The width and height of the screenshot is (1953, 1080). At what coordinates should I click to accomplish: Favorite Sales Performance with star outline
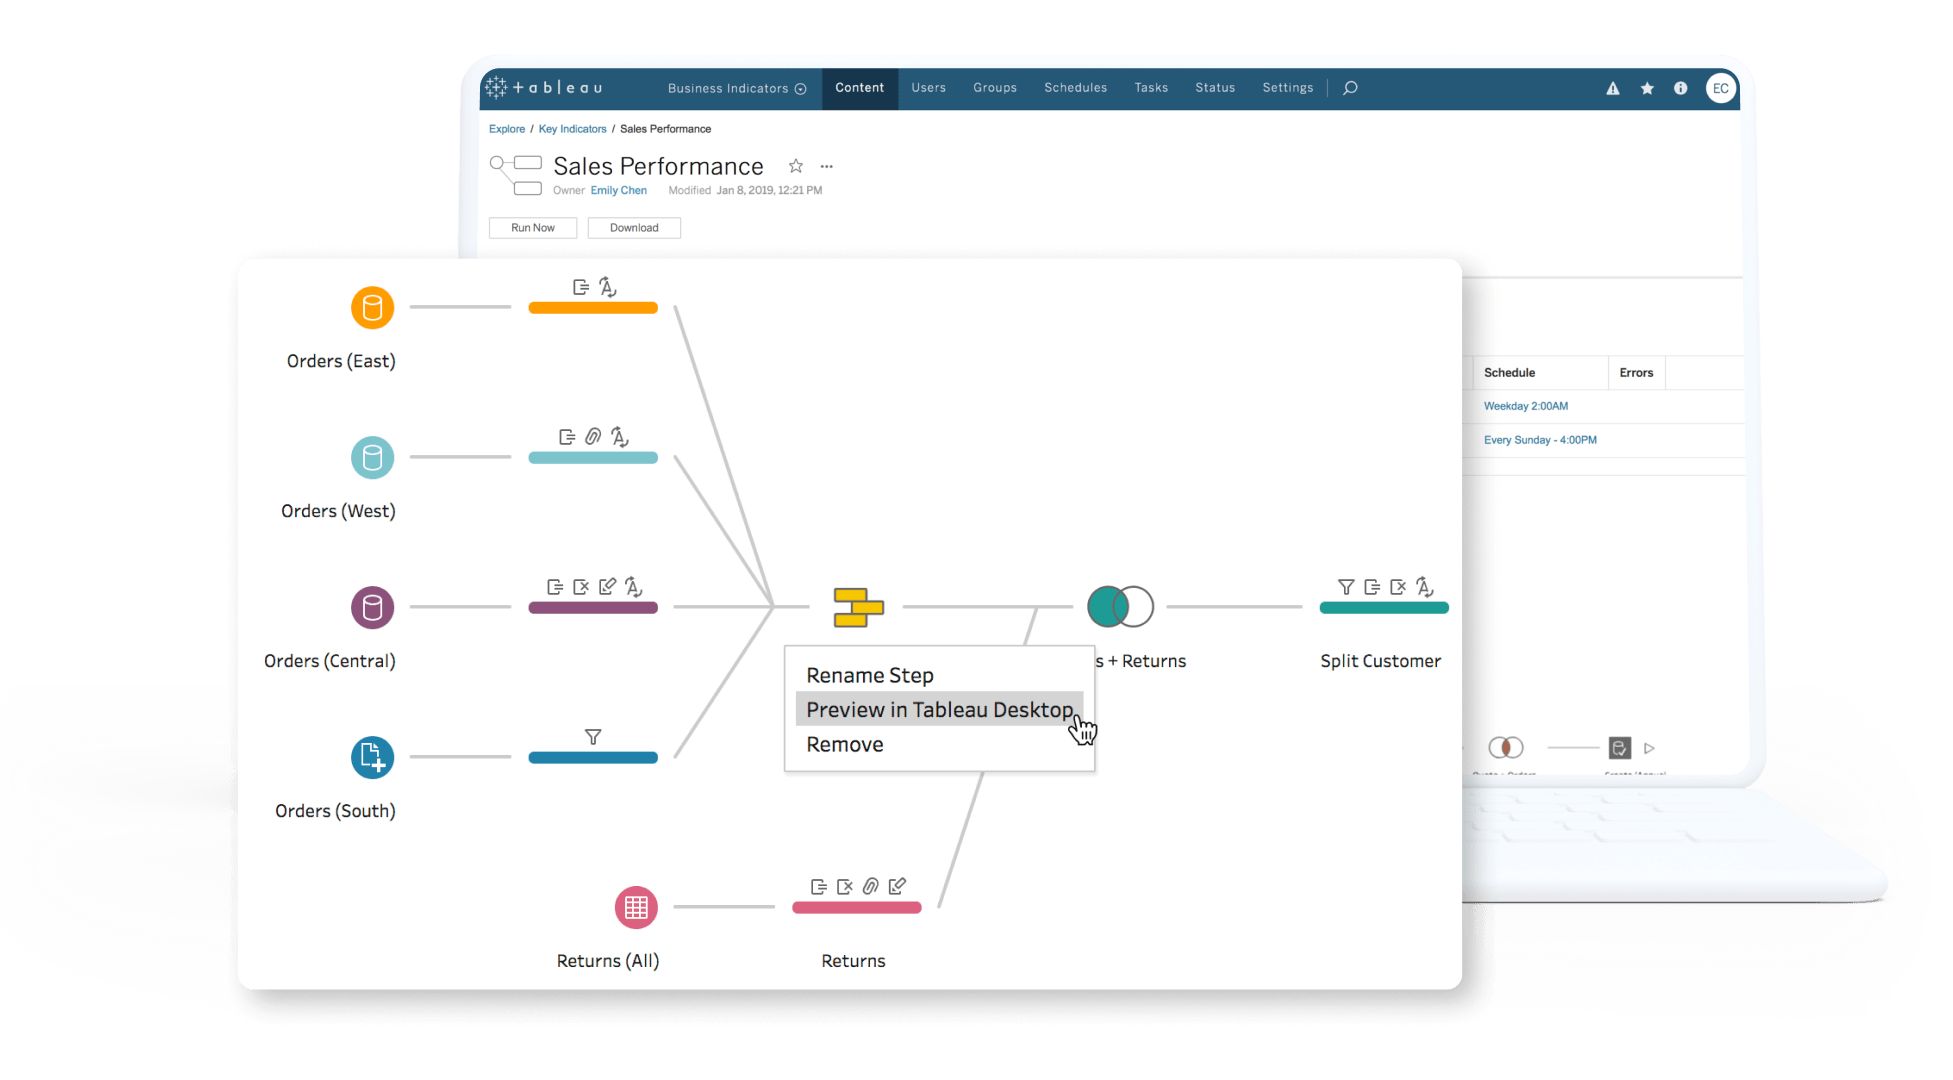pos(796,166)
